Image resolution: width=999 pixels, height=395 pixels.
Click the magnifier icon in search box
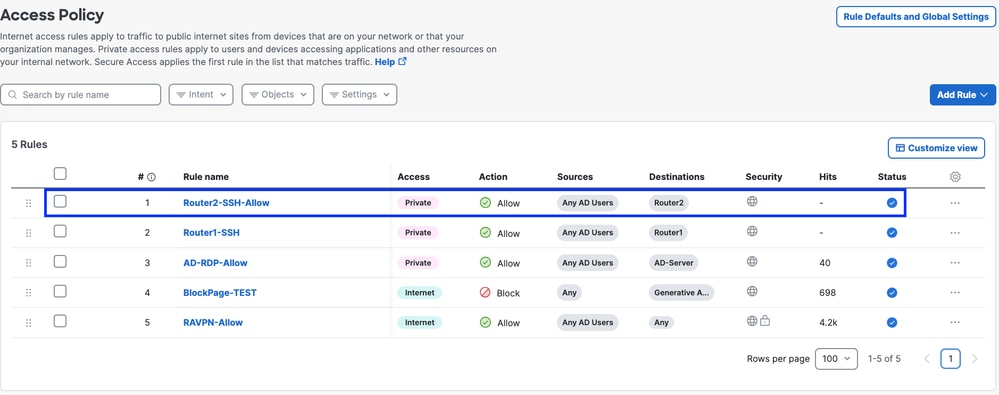point(13,94)
